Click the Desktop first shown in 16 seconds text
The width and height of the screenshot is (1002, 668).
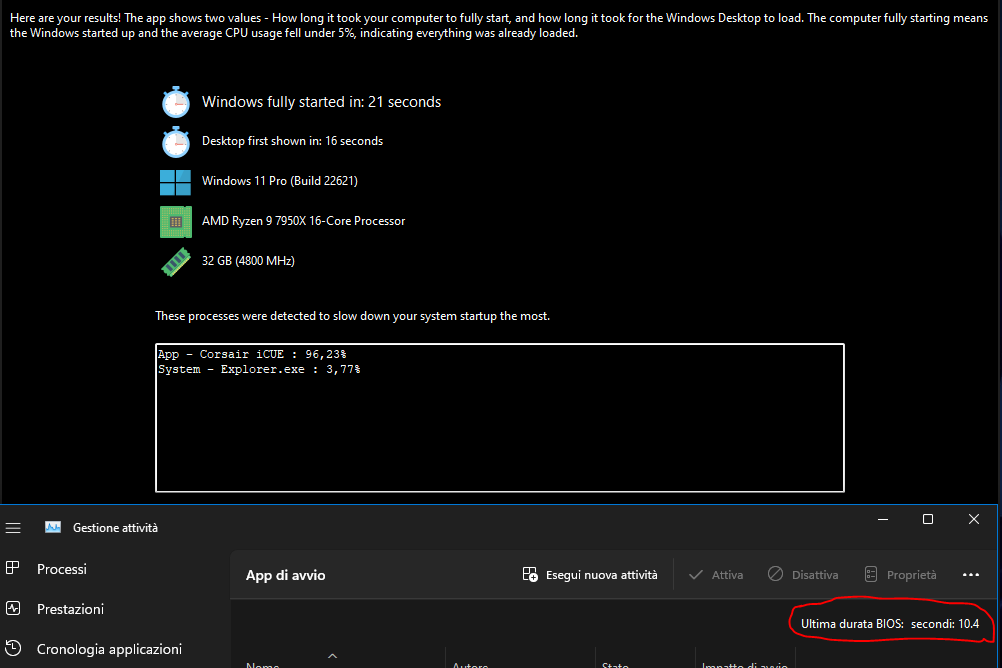coord(293,141)
